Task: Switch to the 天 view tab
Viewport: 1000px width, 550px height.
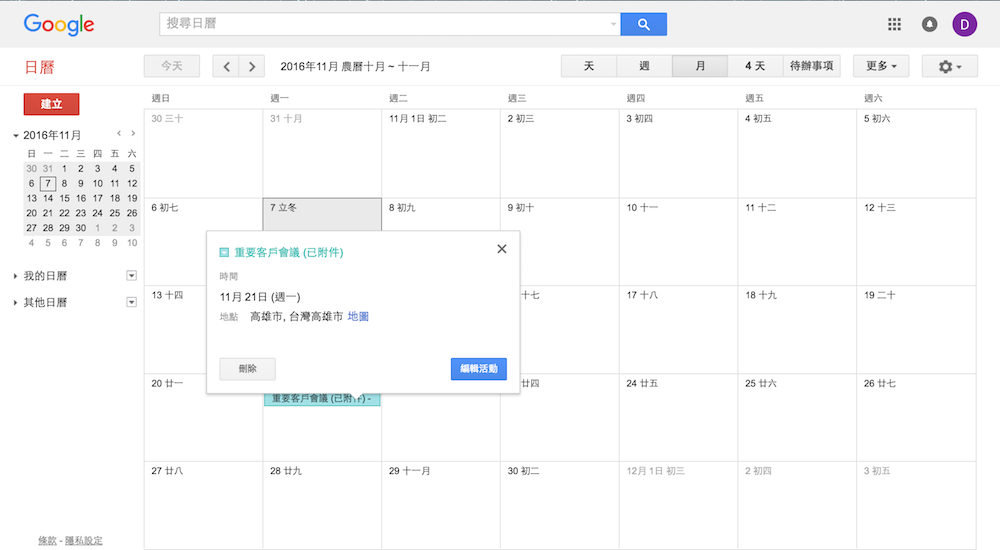Action: [589, 67]
